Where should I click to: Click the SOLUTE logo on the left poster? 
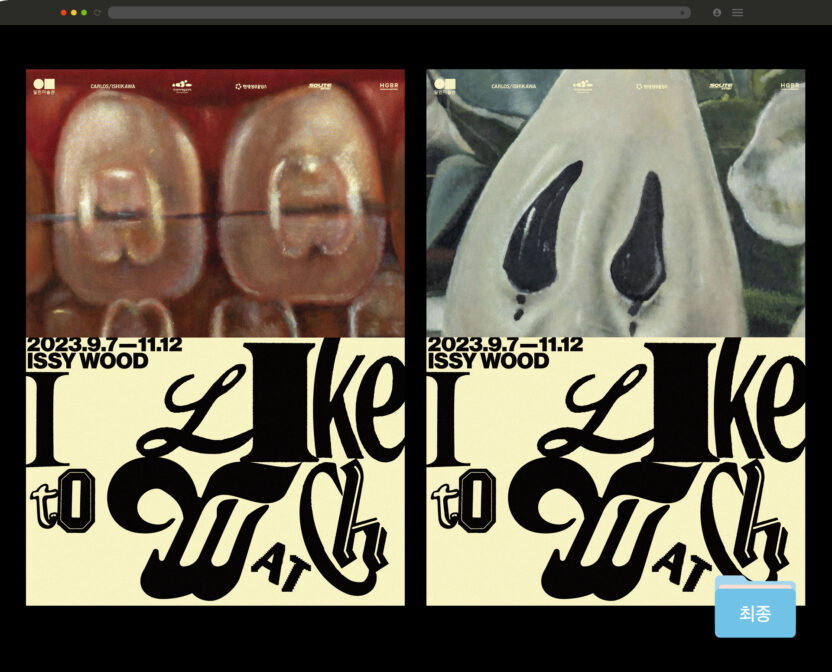[x=320, y=86]
